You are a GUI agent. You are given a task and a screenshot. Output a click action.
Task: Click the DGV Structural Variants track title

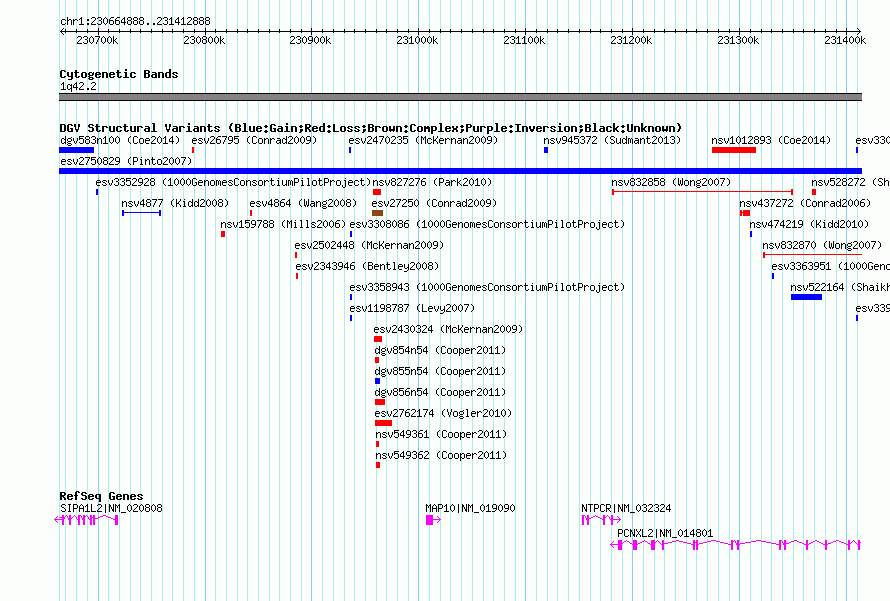point(371,128)
